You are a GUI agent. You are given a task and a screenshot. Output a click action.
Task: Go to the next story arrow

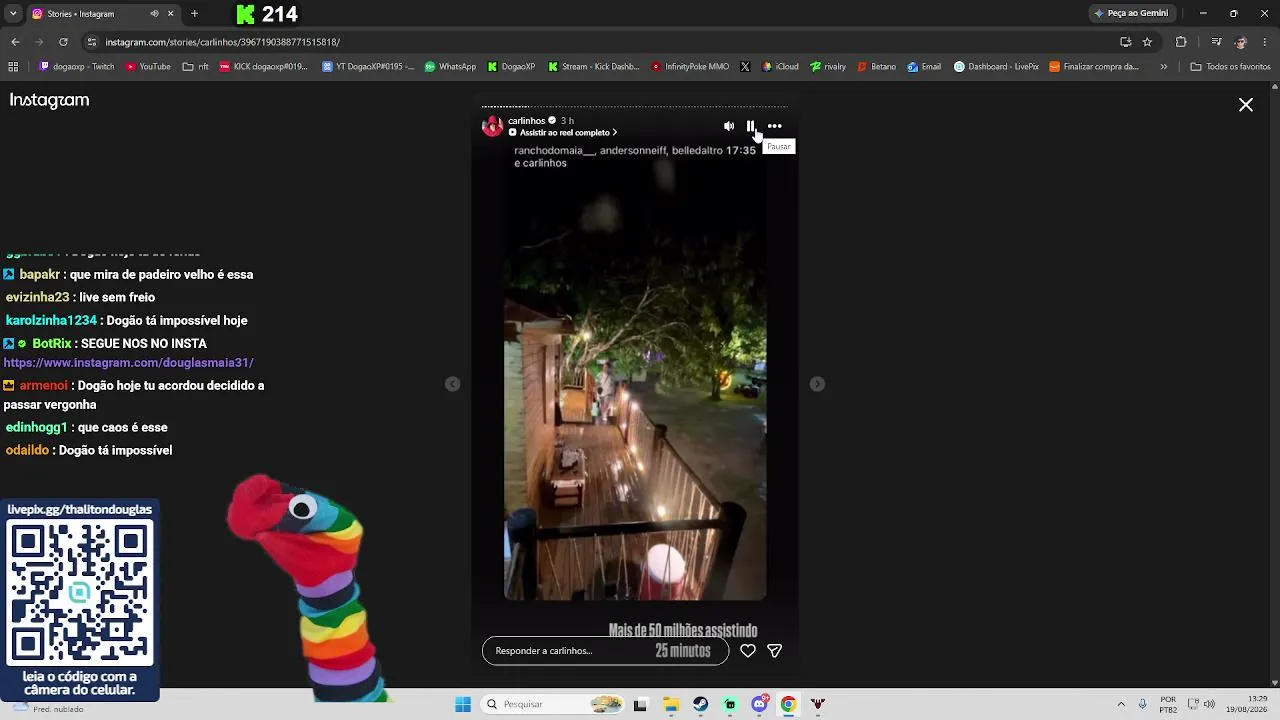pyautogui.click(x=817, y=384)
